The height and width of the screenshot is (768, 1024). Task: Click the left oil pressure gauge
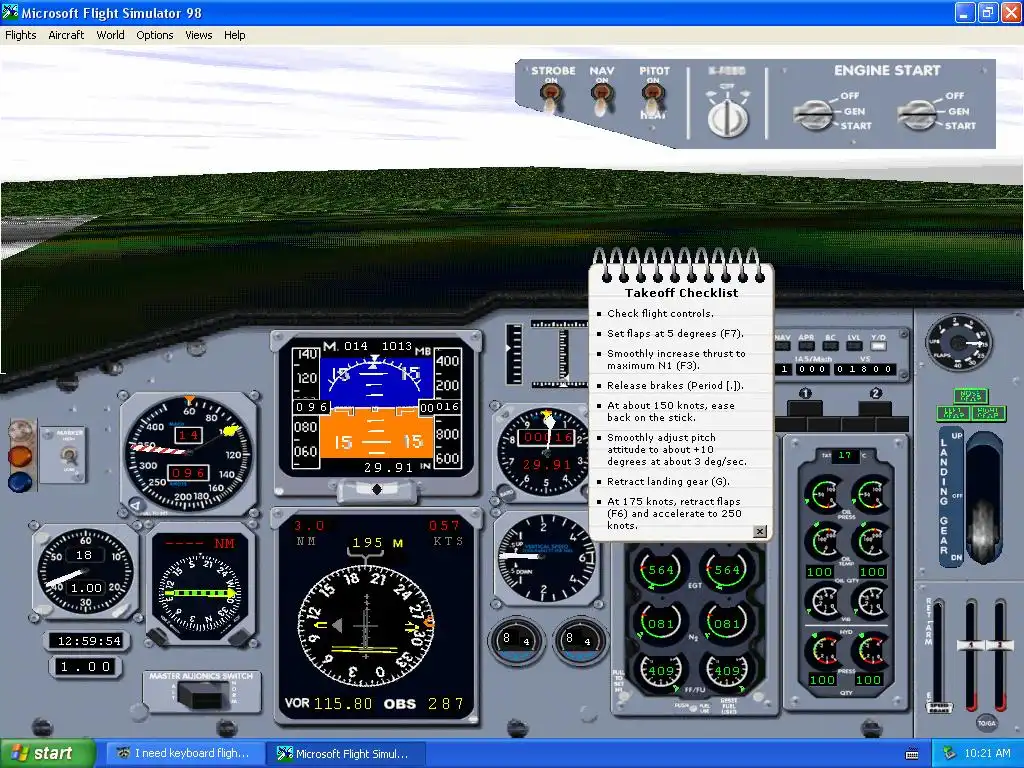point(824,495)
